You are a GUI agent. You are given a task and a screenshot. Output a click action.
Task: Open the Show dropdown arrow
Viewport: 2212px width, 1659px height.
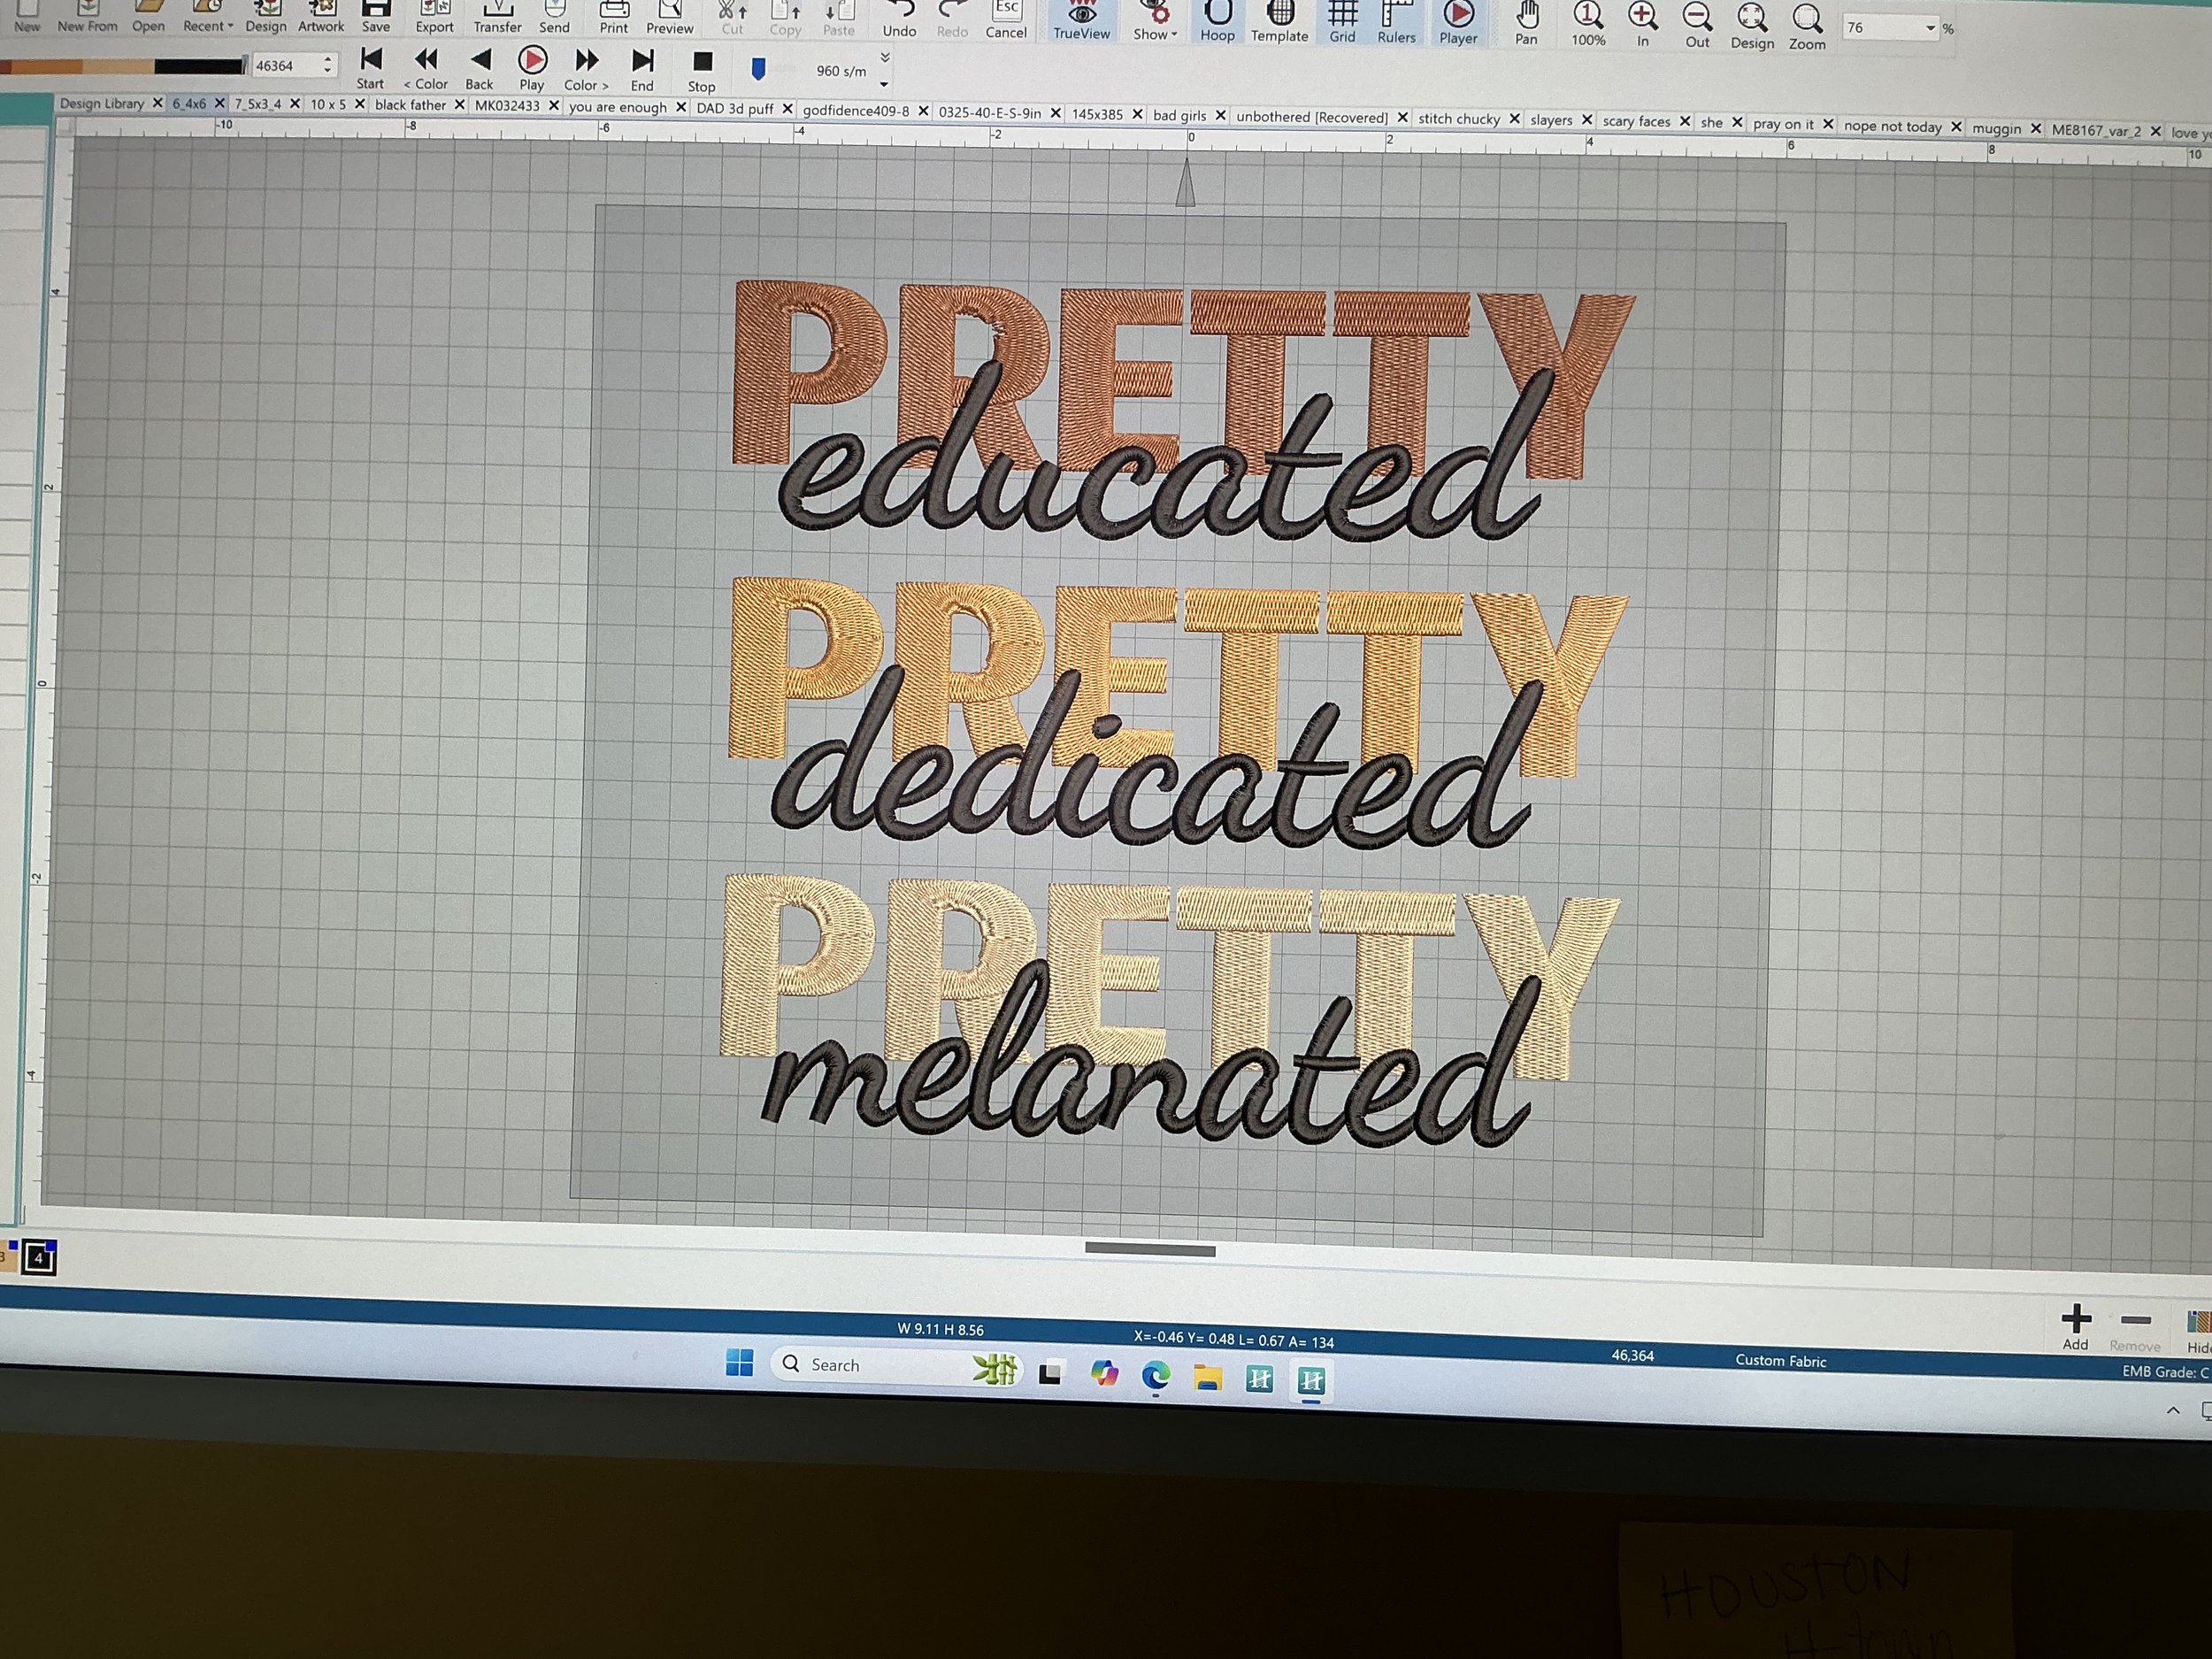pyautogui.click(x=1174, y=35)
